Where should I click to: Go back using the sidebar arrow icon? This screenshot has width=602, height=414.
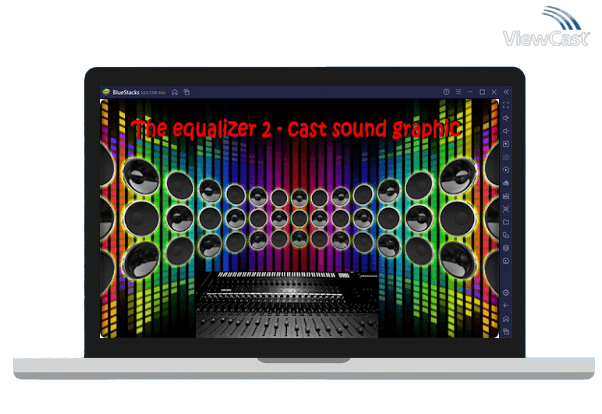coord(506,306)
